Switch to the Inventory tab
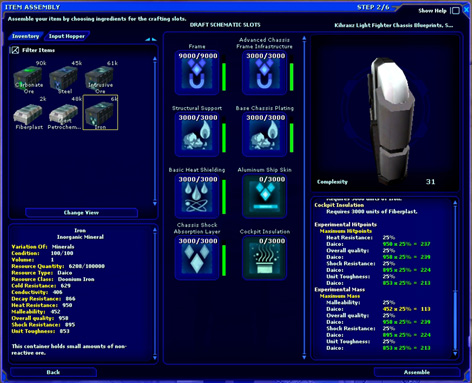 coord(25,36)
